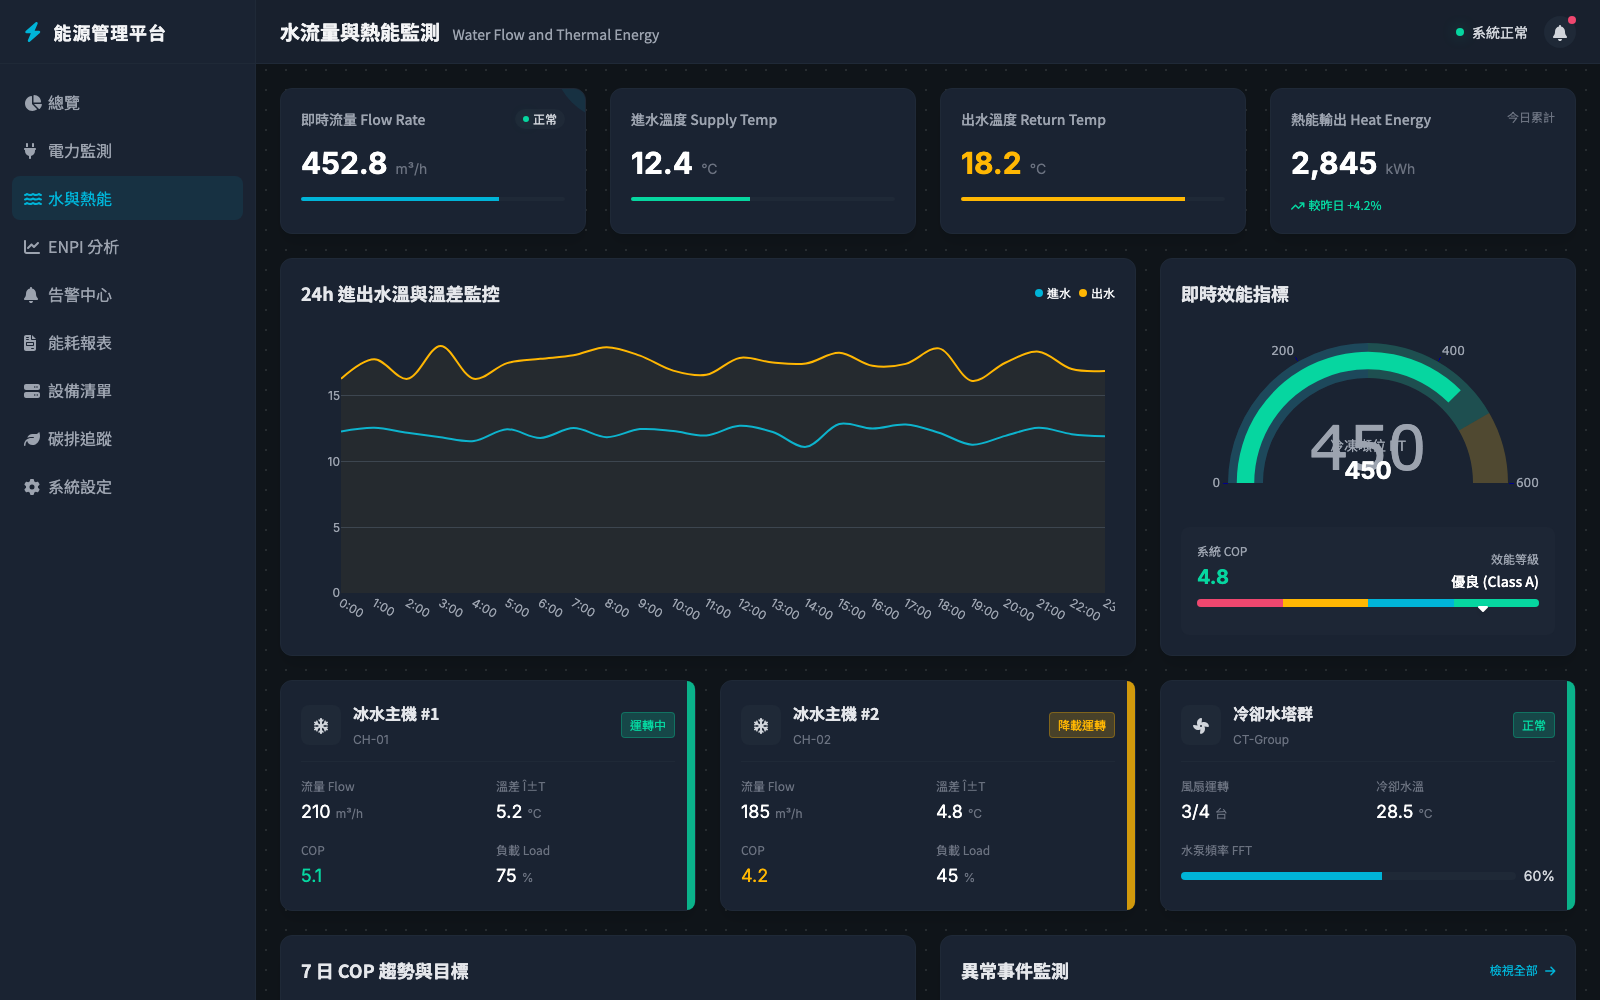This screenshot has width=1600, height=1000.
Task: Click the ENPI 分析 chart line icon
Action: click(32, 247)
